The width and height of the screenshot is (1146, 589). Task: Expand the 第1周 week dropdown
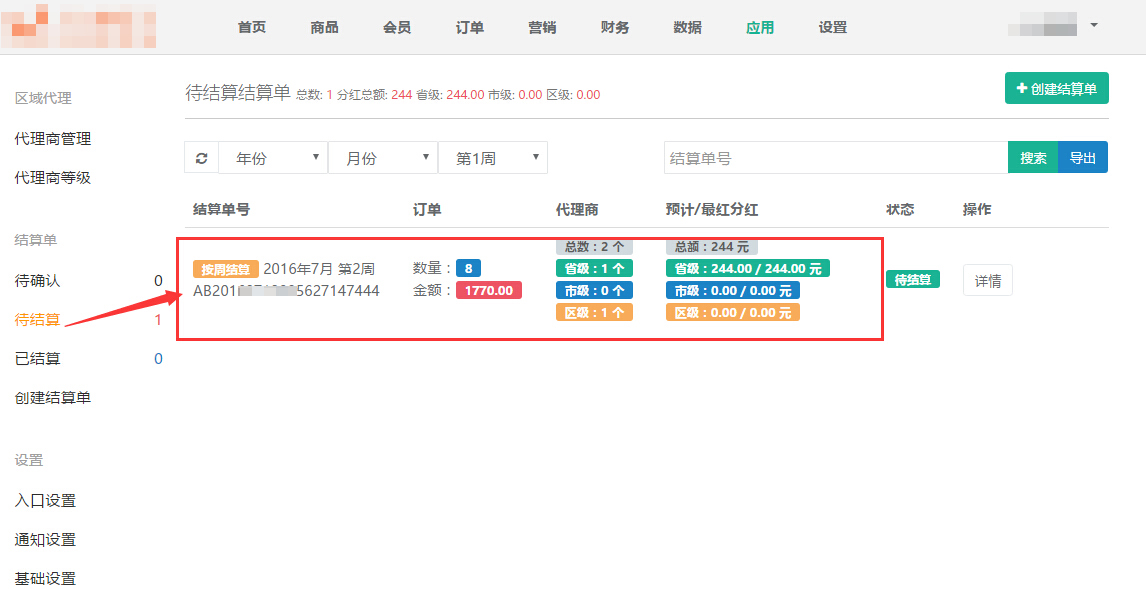coord(493,158)
